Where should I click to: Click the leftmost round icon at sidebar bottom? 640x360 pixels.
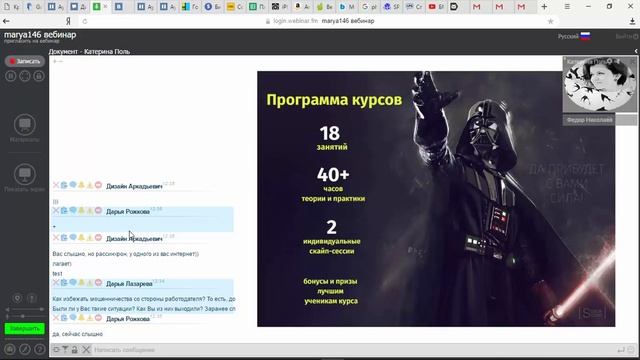tap(10, 349)
